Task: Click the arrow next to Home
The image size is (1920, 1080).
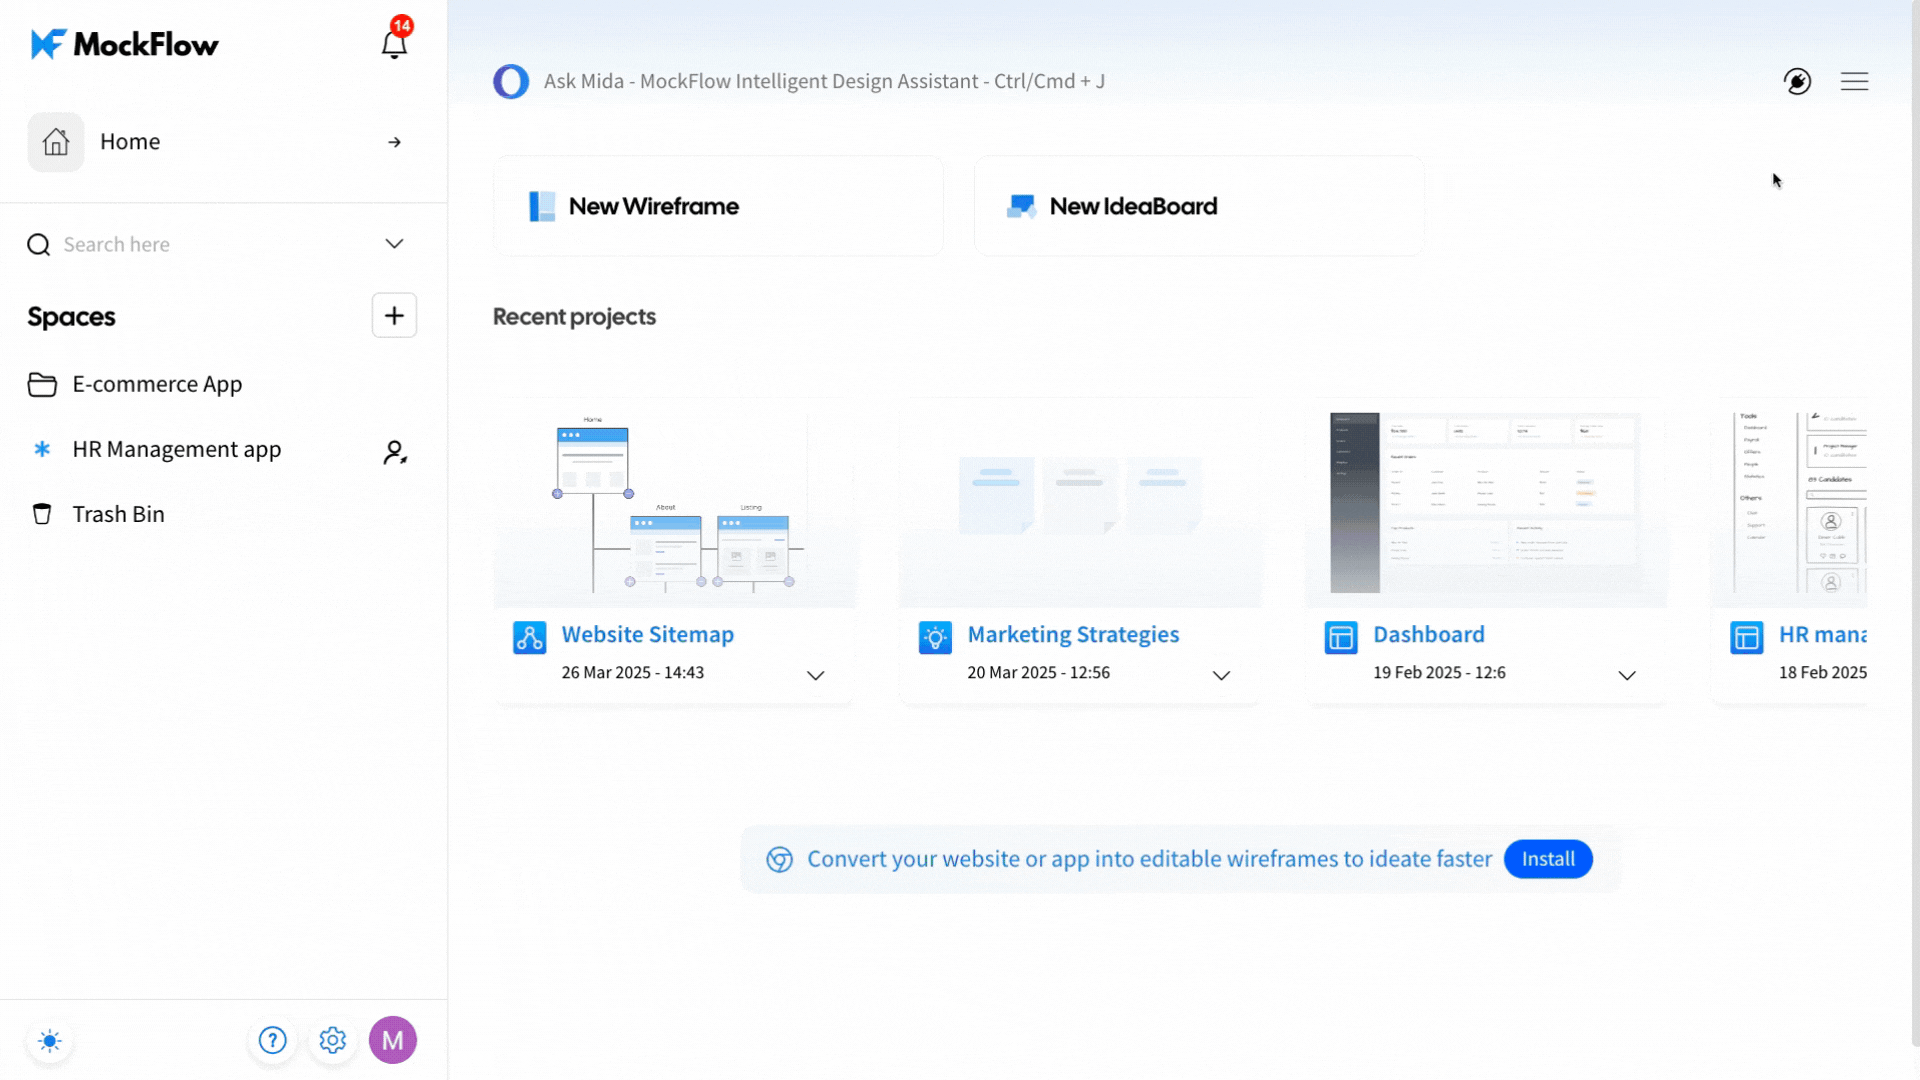Action: coord(395,142)
